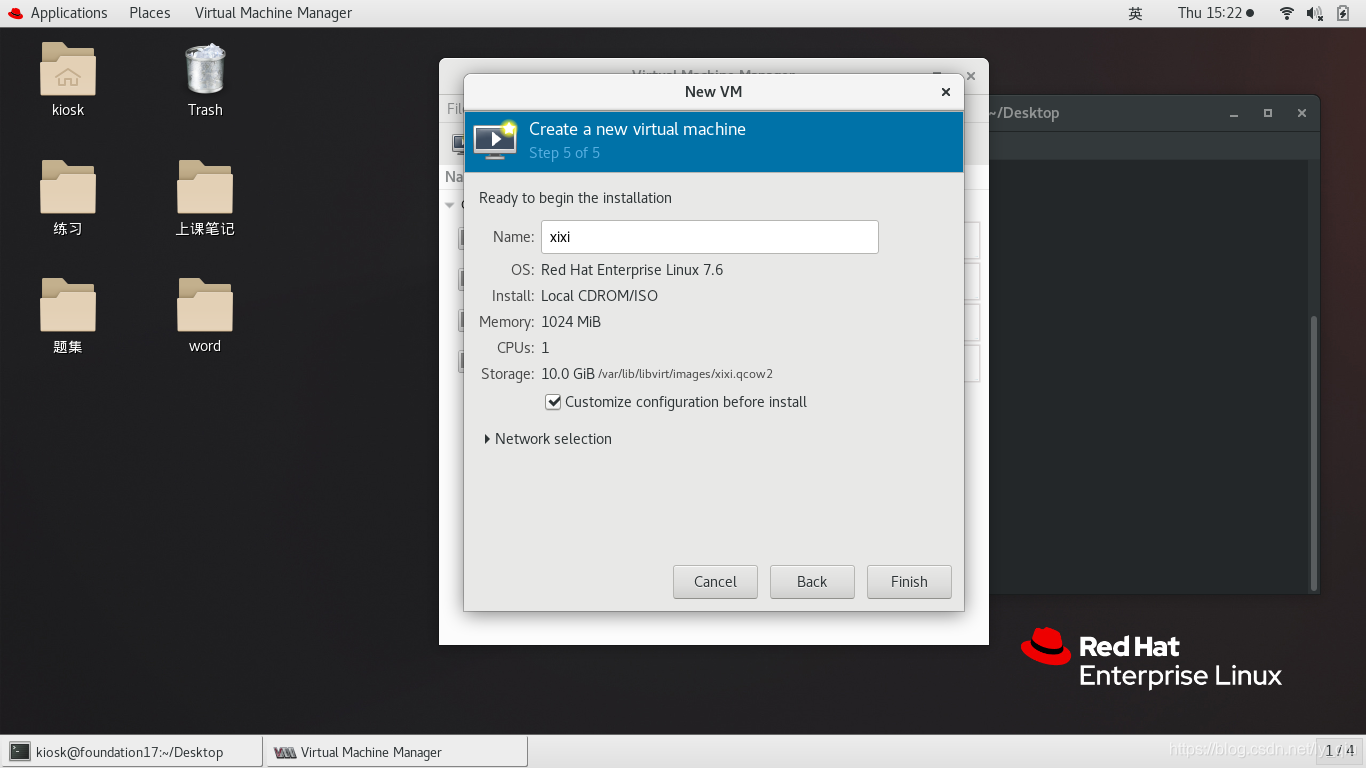Close the New VM dialog

pyautogui.click(x=946, y=92)
